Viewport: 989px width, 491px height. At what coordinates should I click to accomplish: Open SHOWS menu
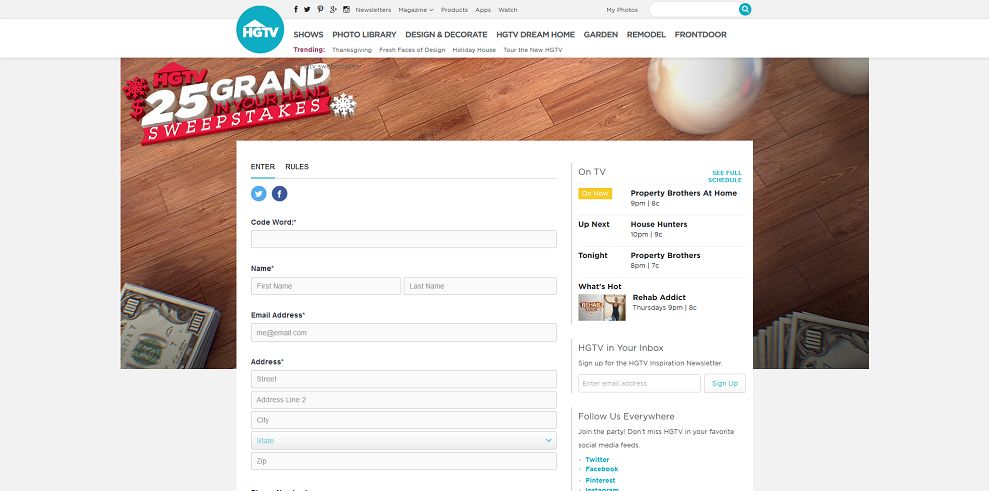(308, 35)
